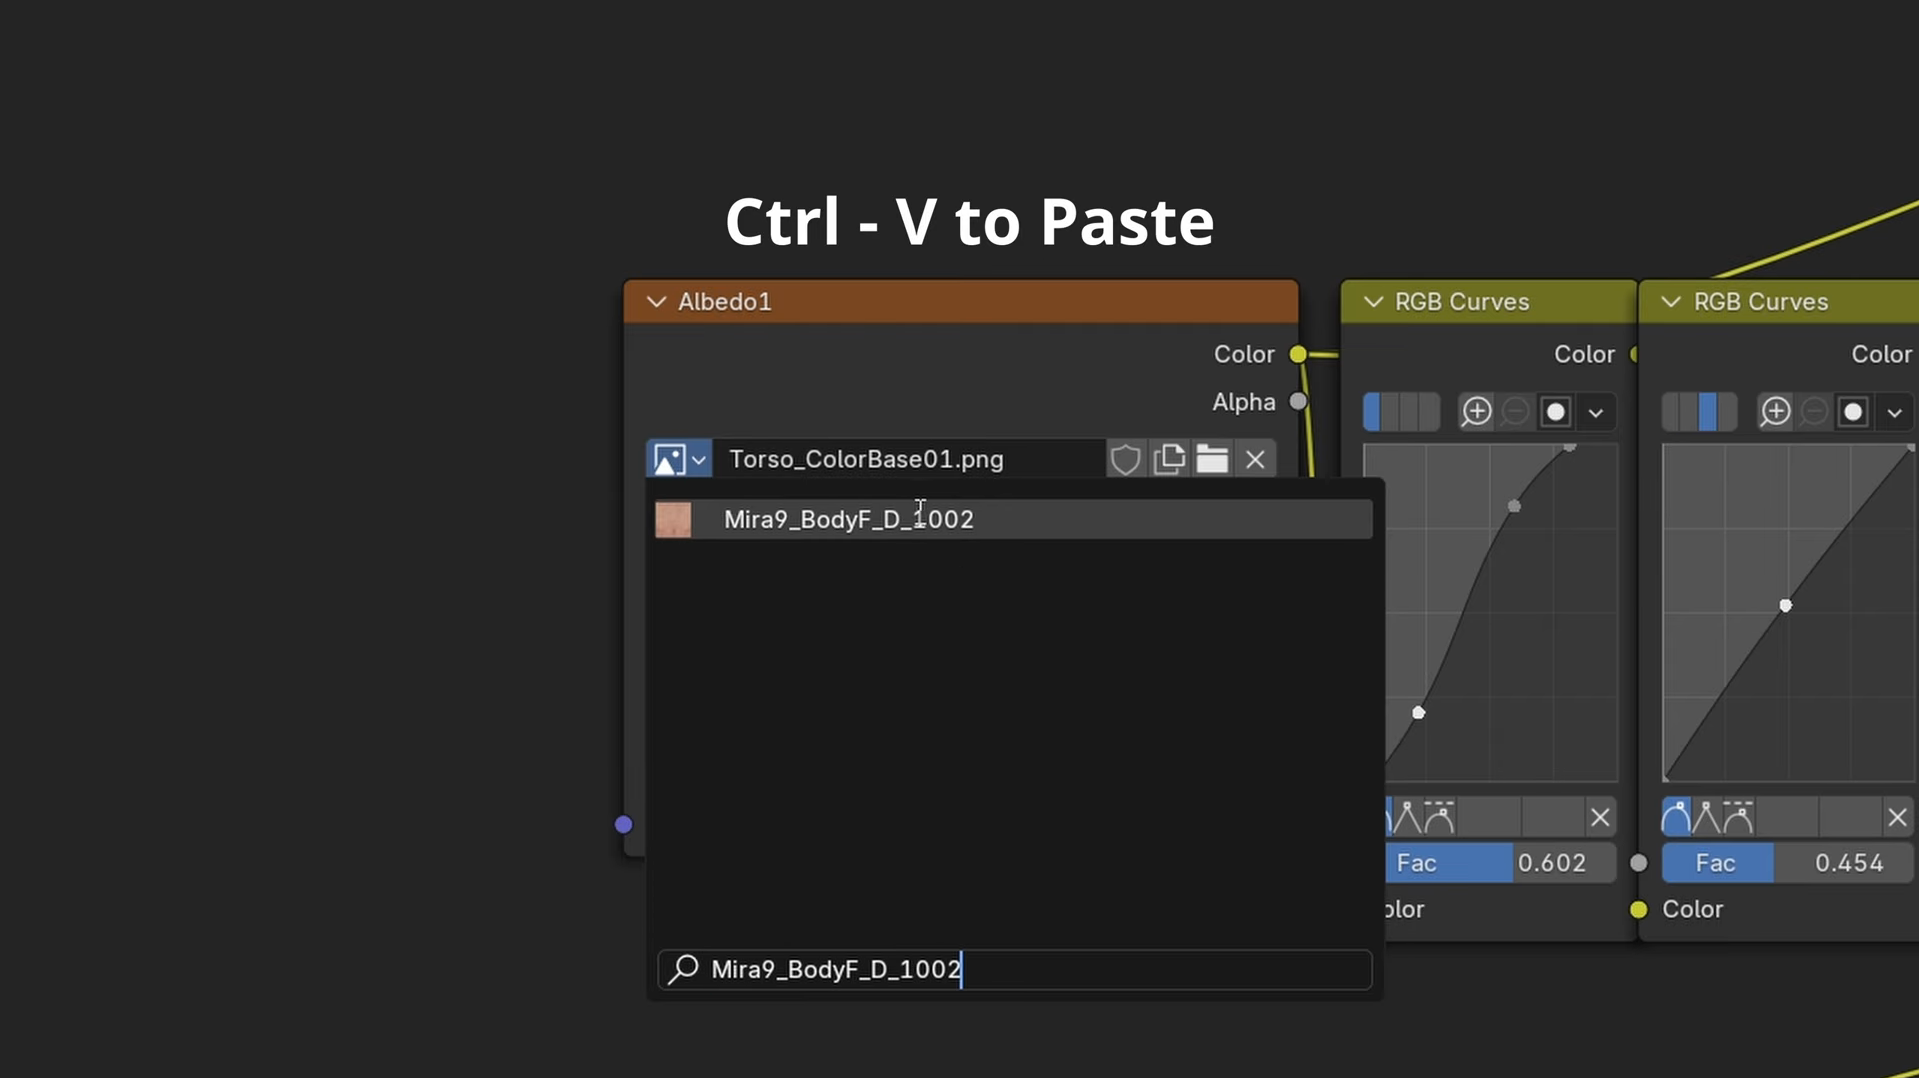Viewport: 1919px width, 1078px height.
Task: Zoom in on the Fac 0.602 curve
Action: click(1476, 412)
